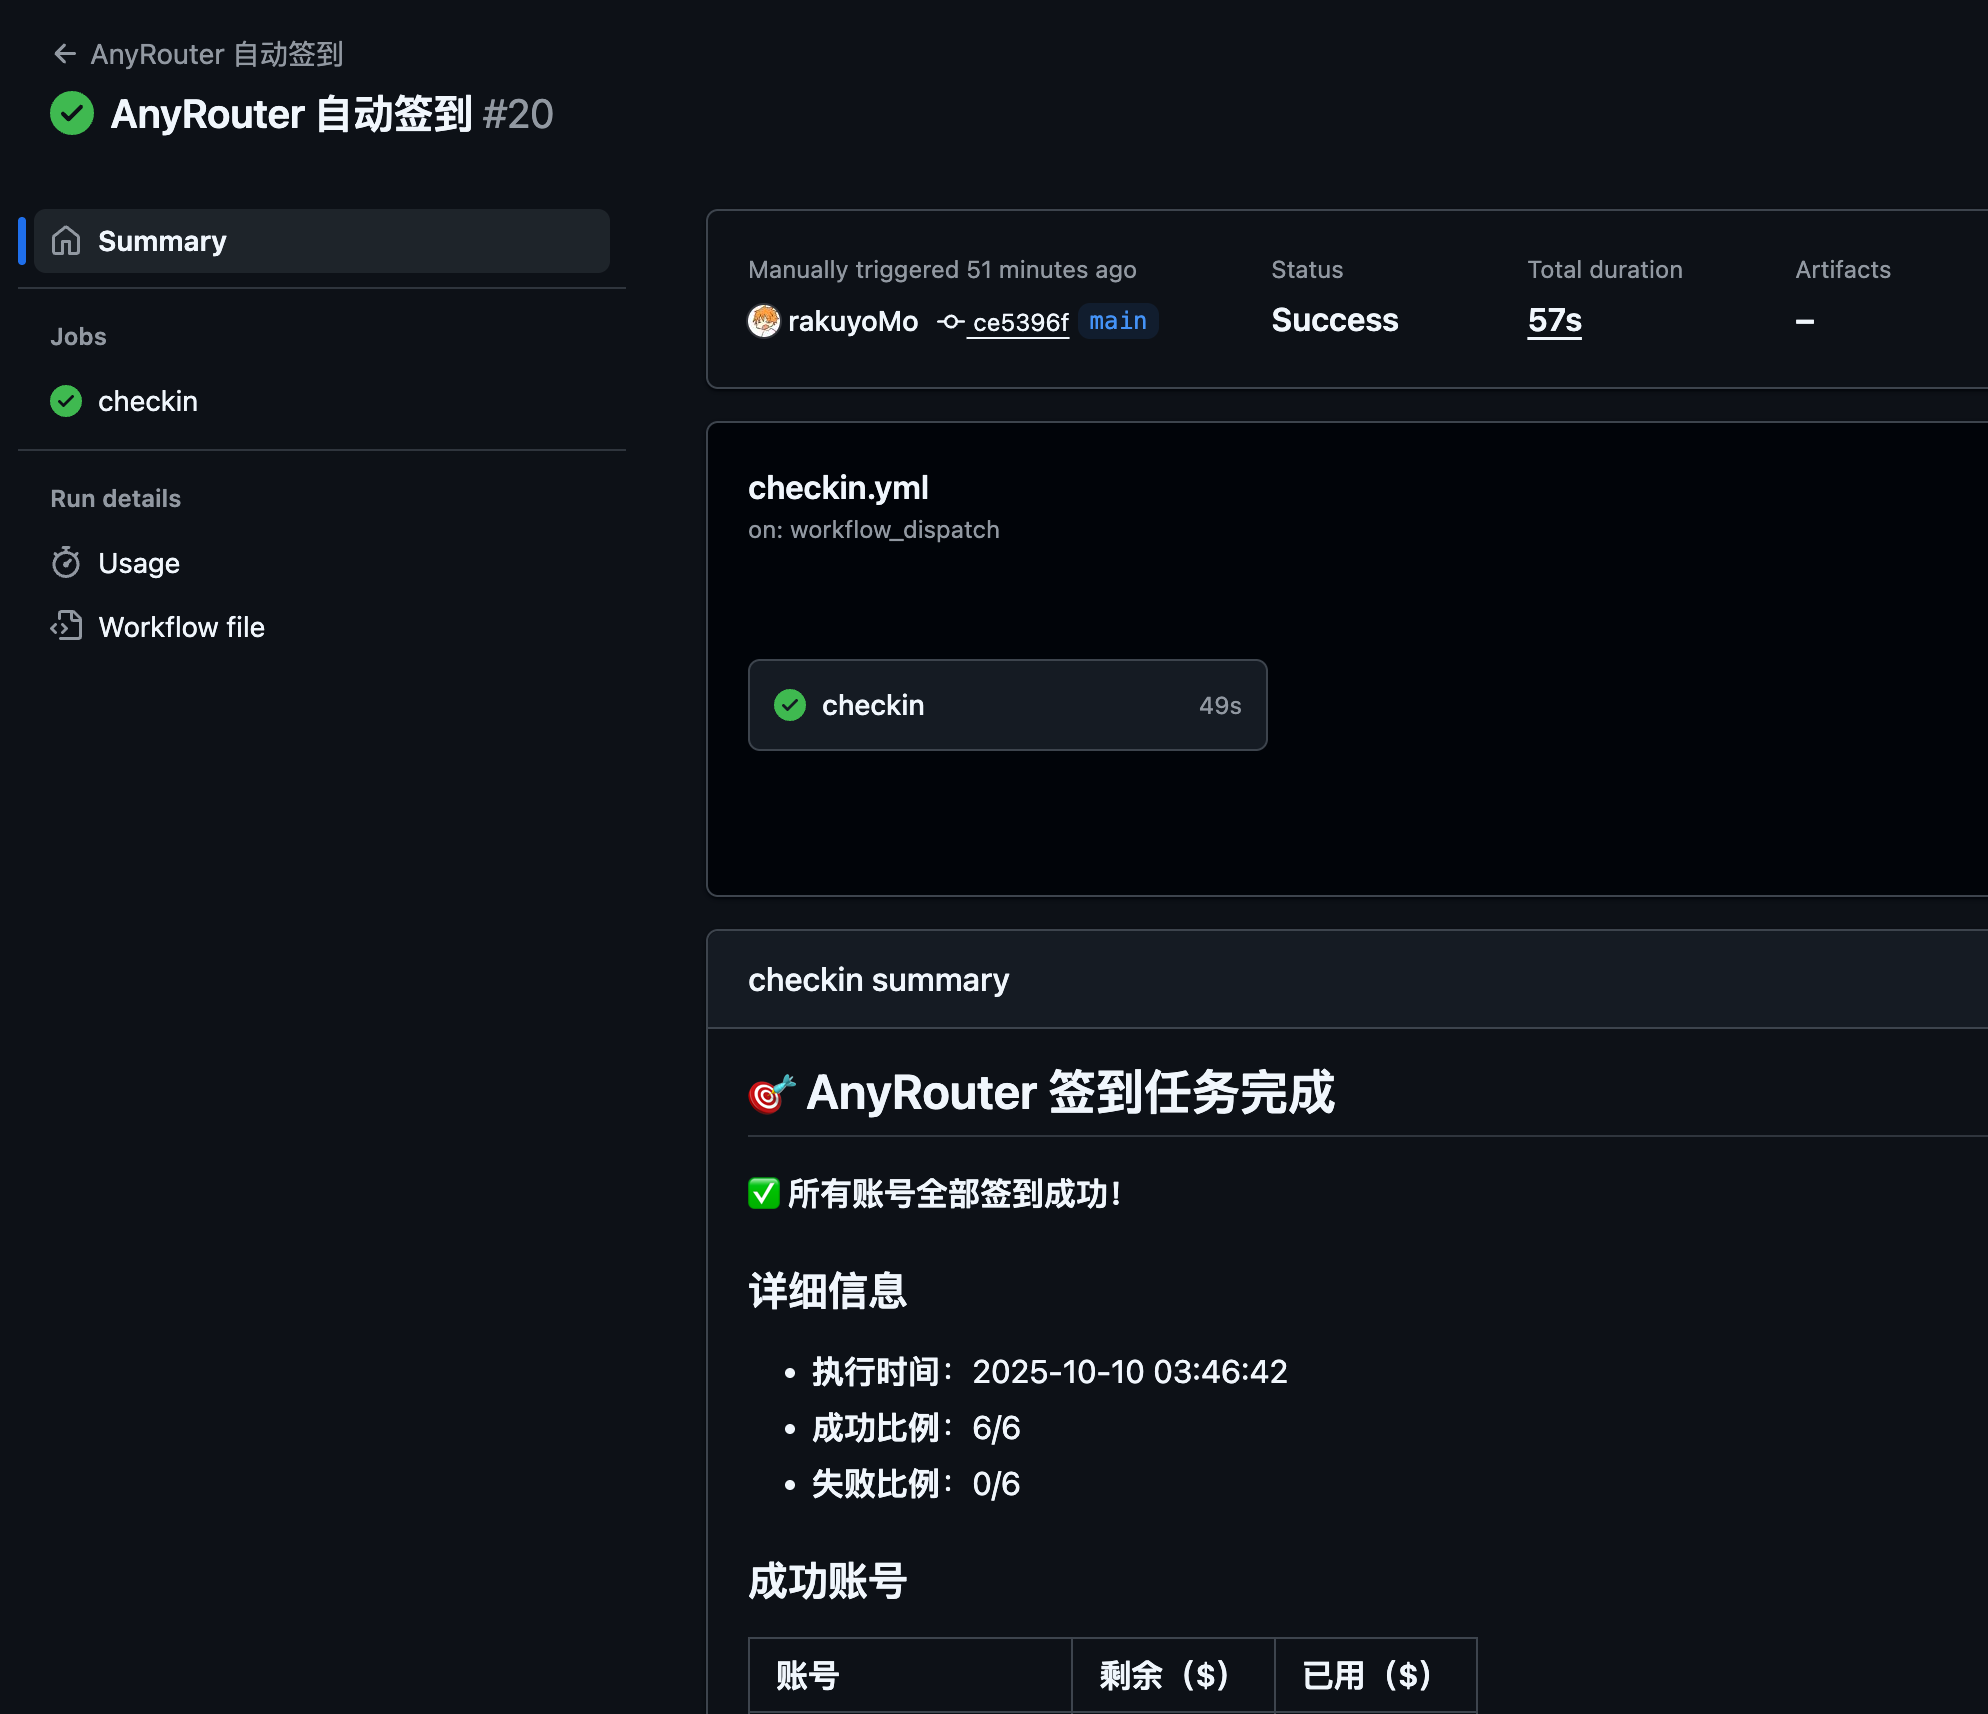1988x1714 pixels.
Task: Click the green success check beside the run title
Action: click(72, 113)
